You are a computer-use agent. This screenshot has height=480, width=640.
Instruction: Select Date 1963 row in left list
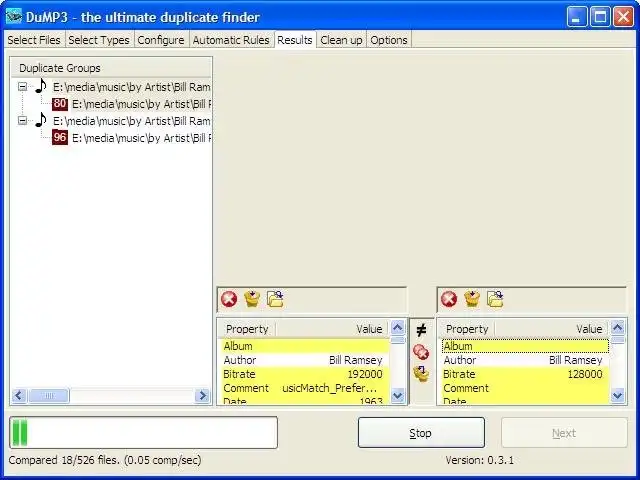304,400
